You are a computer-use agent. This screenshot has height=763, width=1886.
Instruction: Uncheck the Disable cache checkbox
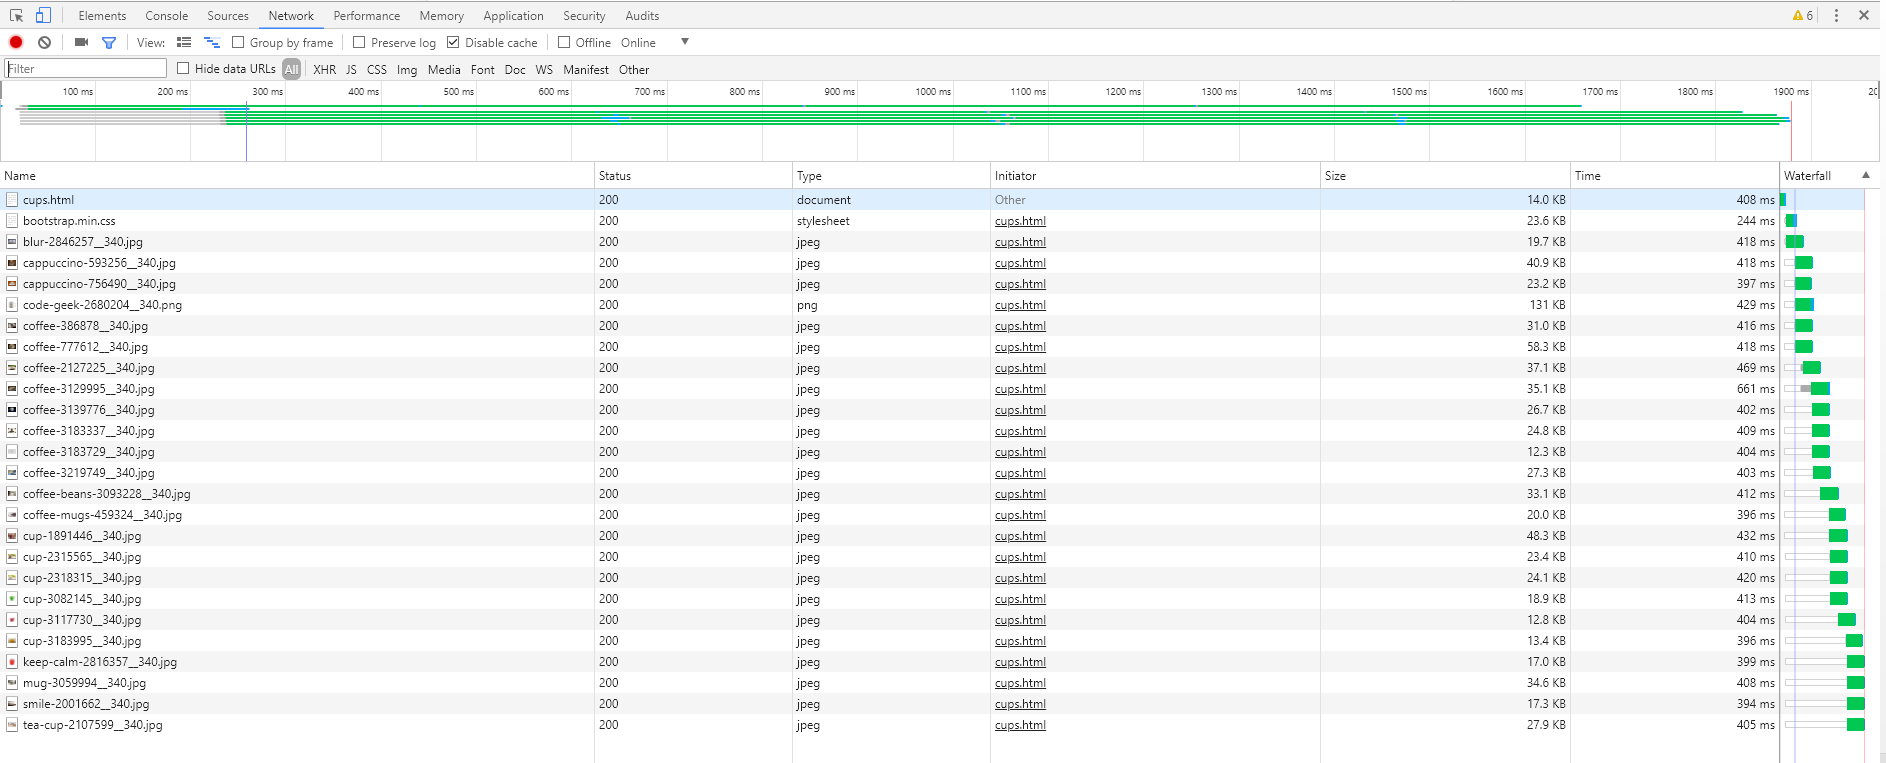(453, 42)
